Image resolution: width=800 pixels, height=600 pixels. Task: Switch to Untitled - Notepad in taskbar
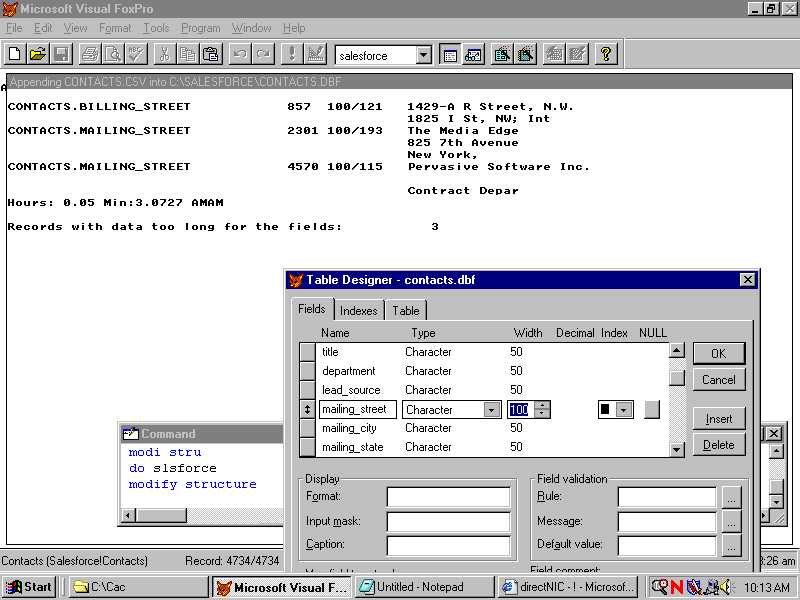point(424,587)
